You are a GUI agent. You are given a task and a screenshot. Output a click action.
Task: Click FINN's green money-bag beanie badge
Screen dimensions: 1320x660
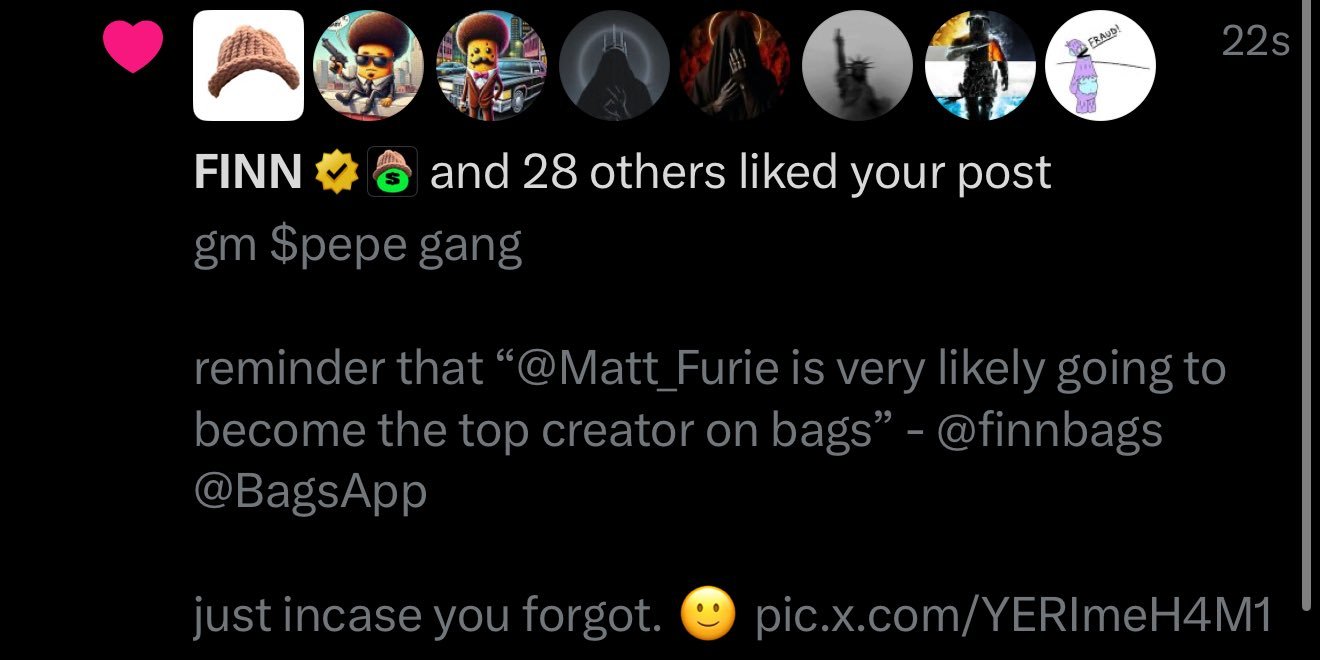click(394, 170)
